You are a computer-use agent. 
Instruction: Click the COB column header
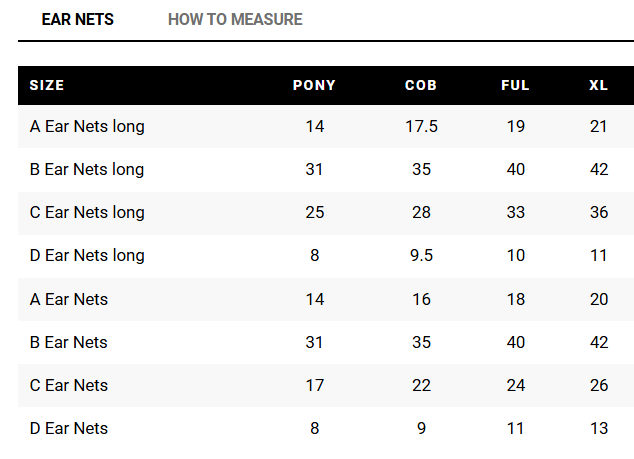point(421,85)
